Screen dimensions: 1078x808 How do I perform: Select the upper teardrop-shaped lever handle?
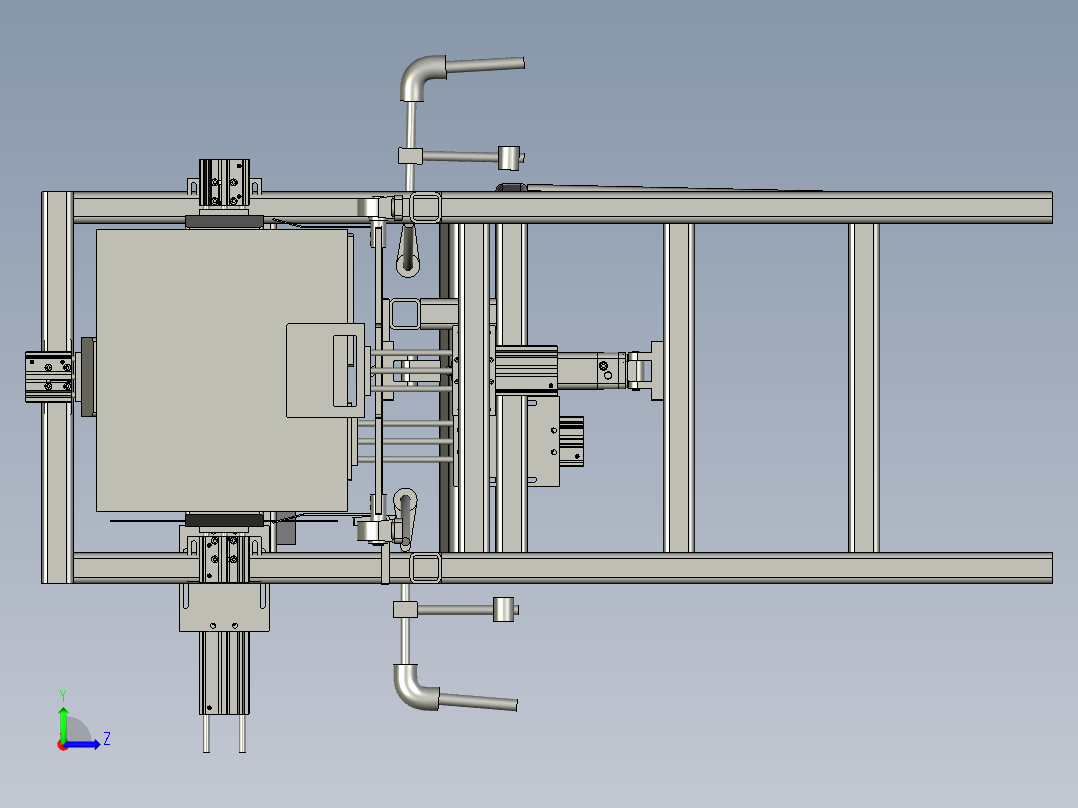408,251
